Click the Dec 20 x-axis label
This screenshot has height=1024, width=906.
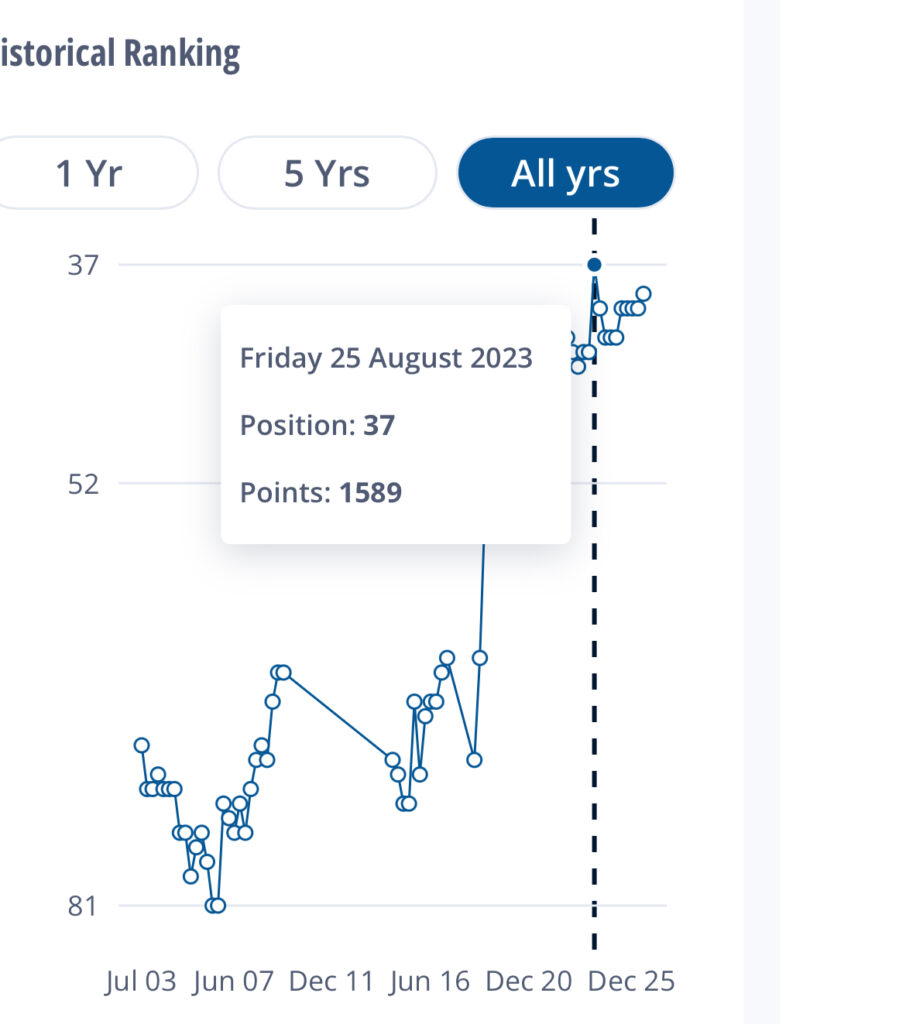(529, 981)
